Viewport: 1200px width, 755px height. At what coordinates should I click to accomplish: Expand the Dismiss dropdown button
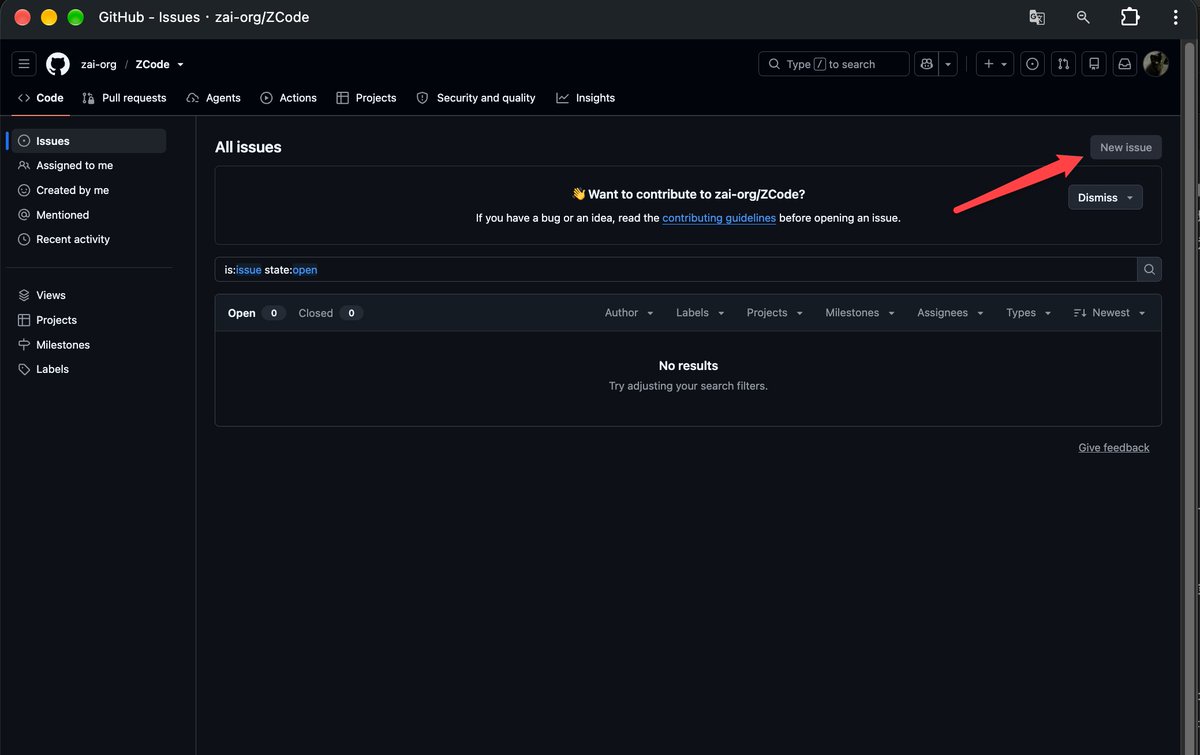[1105, 198]
